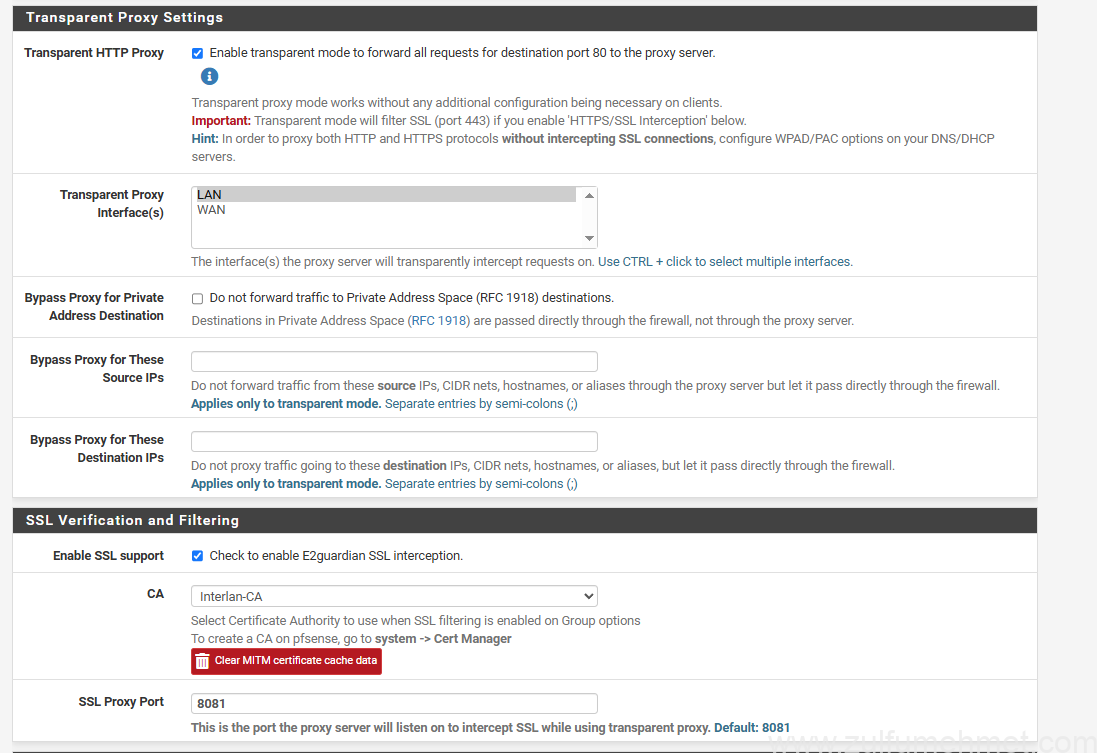1097x753 pixels.
Task: Click the 'Default: 8081' hint text
Action: 752,727
